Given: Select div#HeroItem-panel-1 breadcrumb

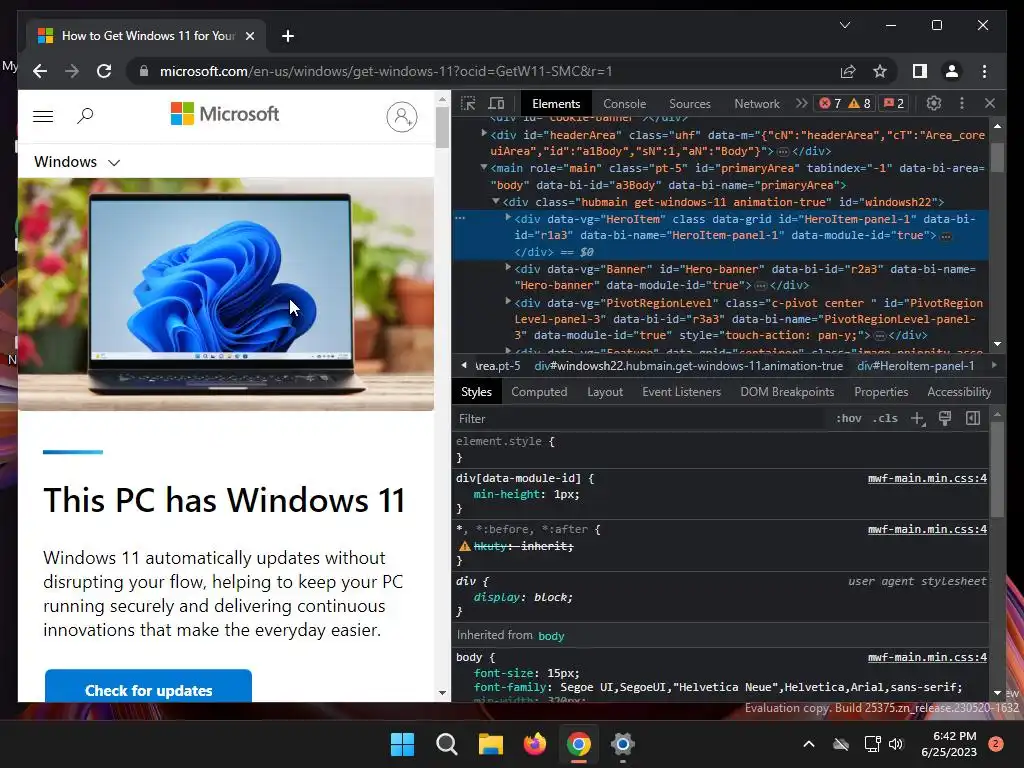Looking at the screenshot, I should [x=916, y=366].
